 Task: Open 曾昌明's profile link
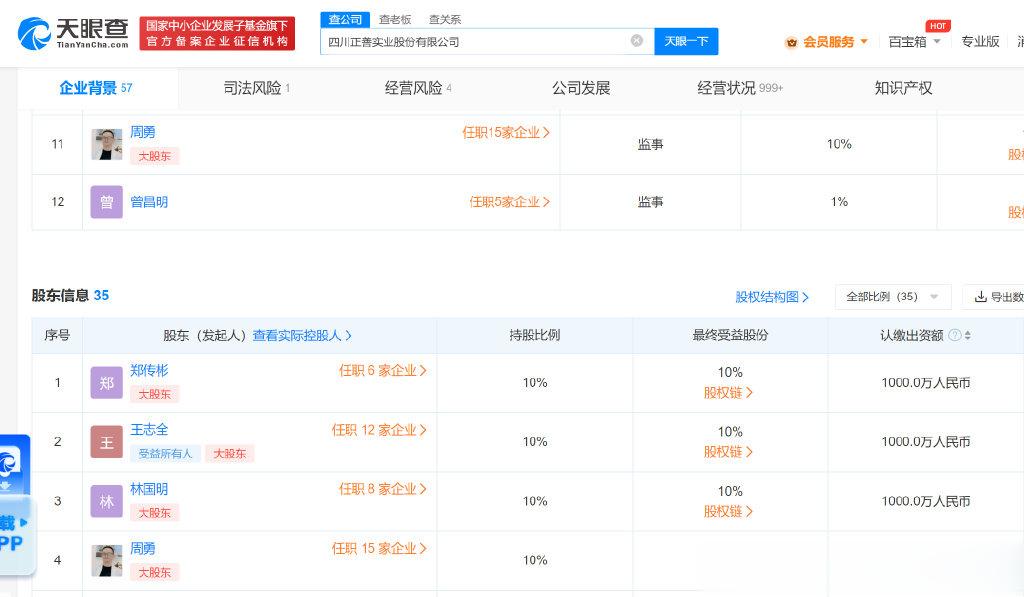click(x=149, y=202)
